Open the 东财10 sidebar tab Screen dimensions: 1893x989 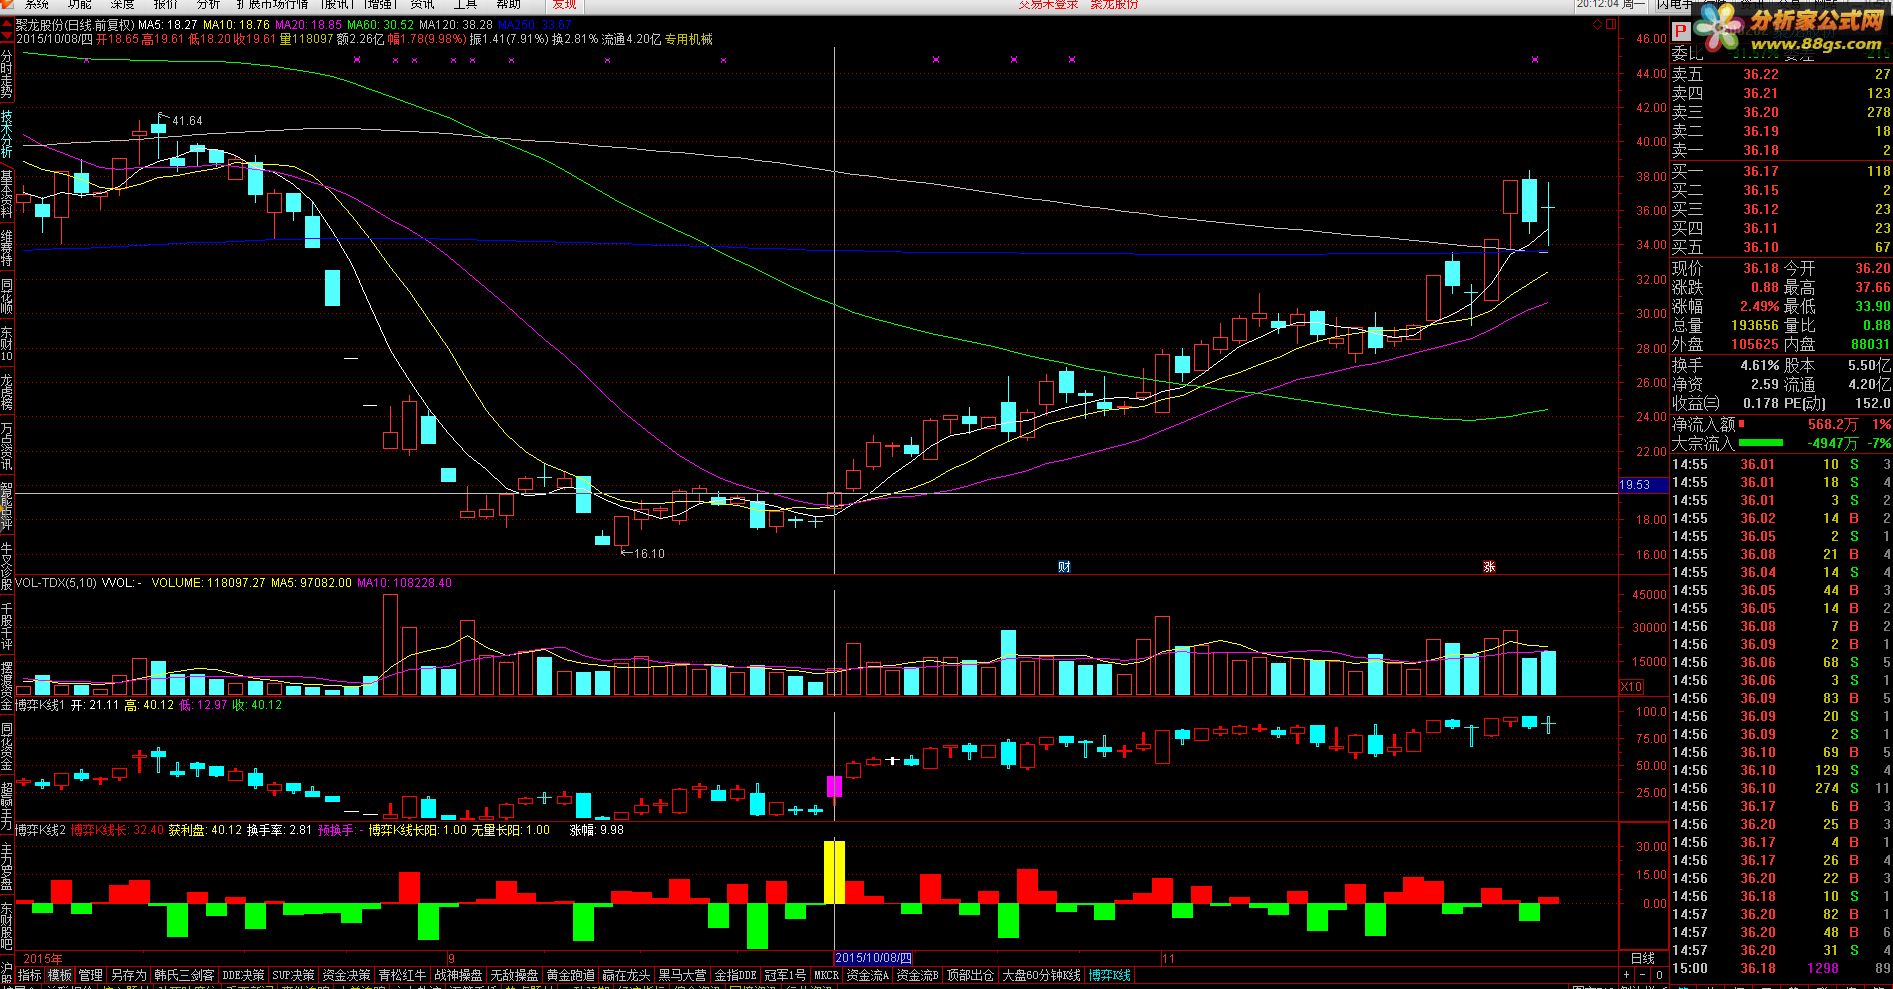pos(7,343)
